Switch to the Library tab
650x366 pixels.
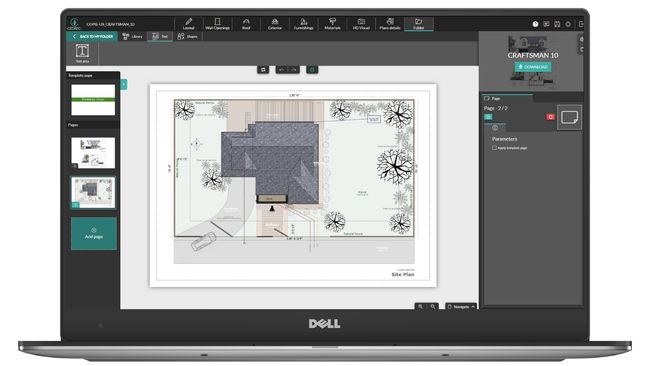(132, 36)
